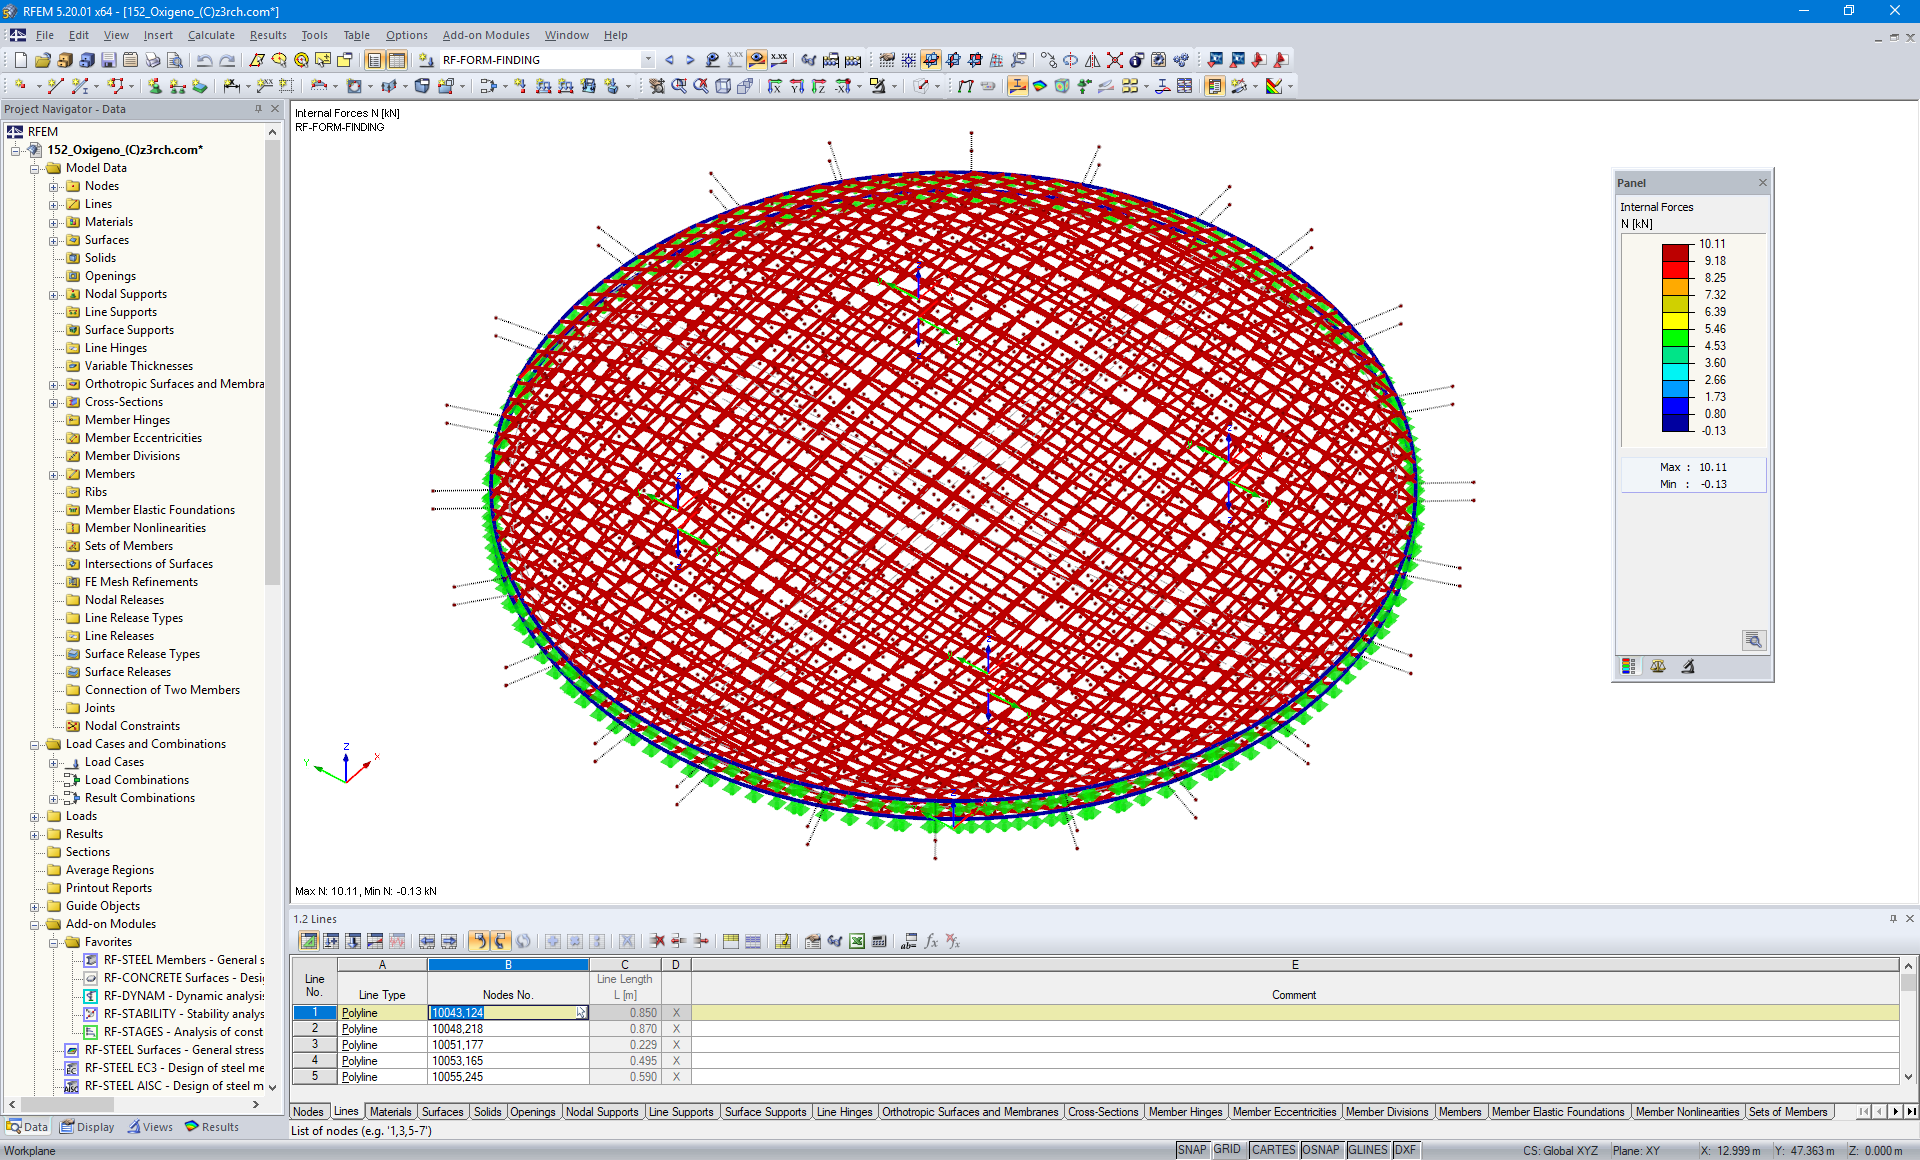1920x1160 pixels.
Task: Click the Print icon in toolbar
Action: click(152, 60)
